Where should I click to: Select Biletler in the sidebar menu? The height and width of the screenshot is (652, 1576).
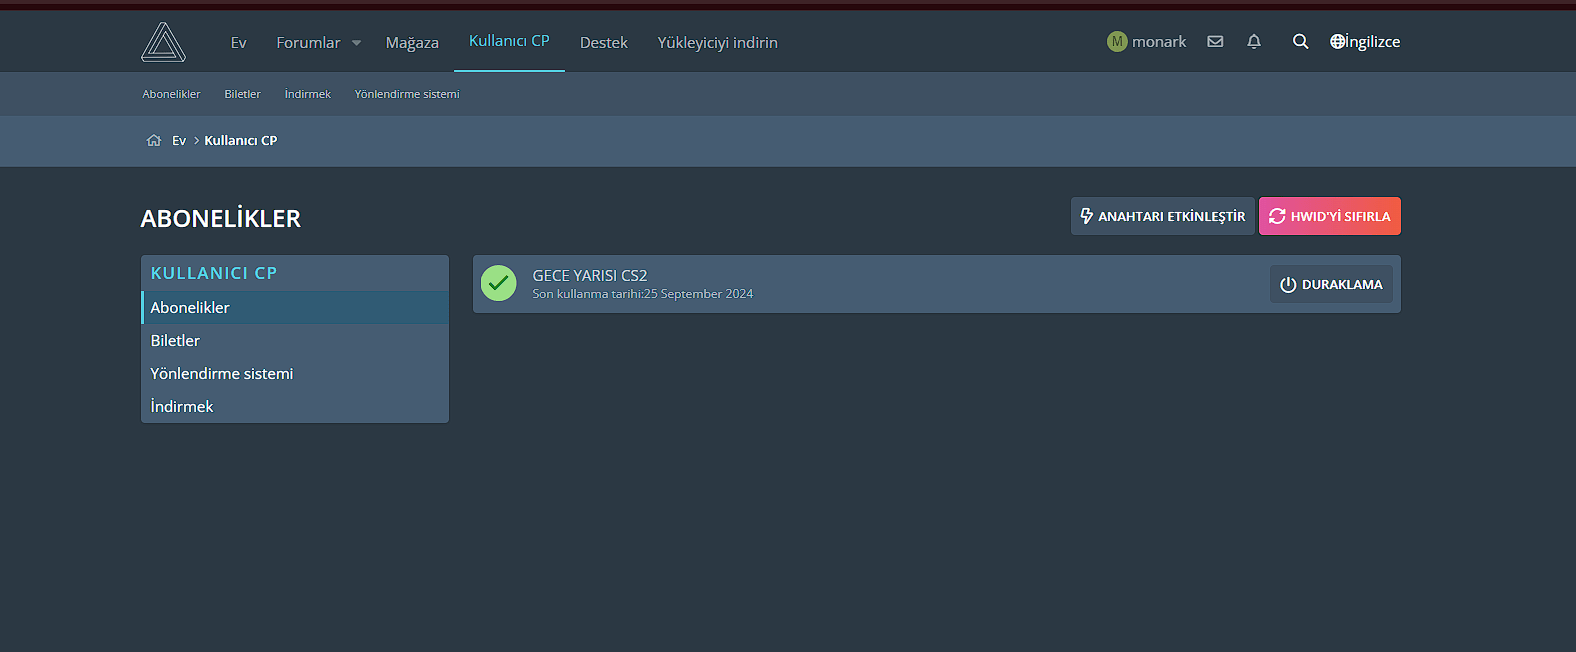click(295, 340)
